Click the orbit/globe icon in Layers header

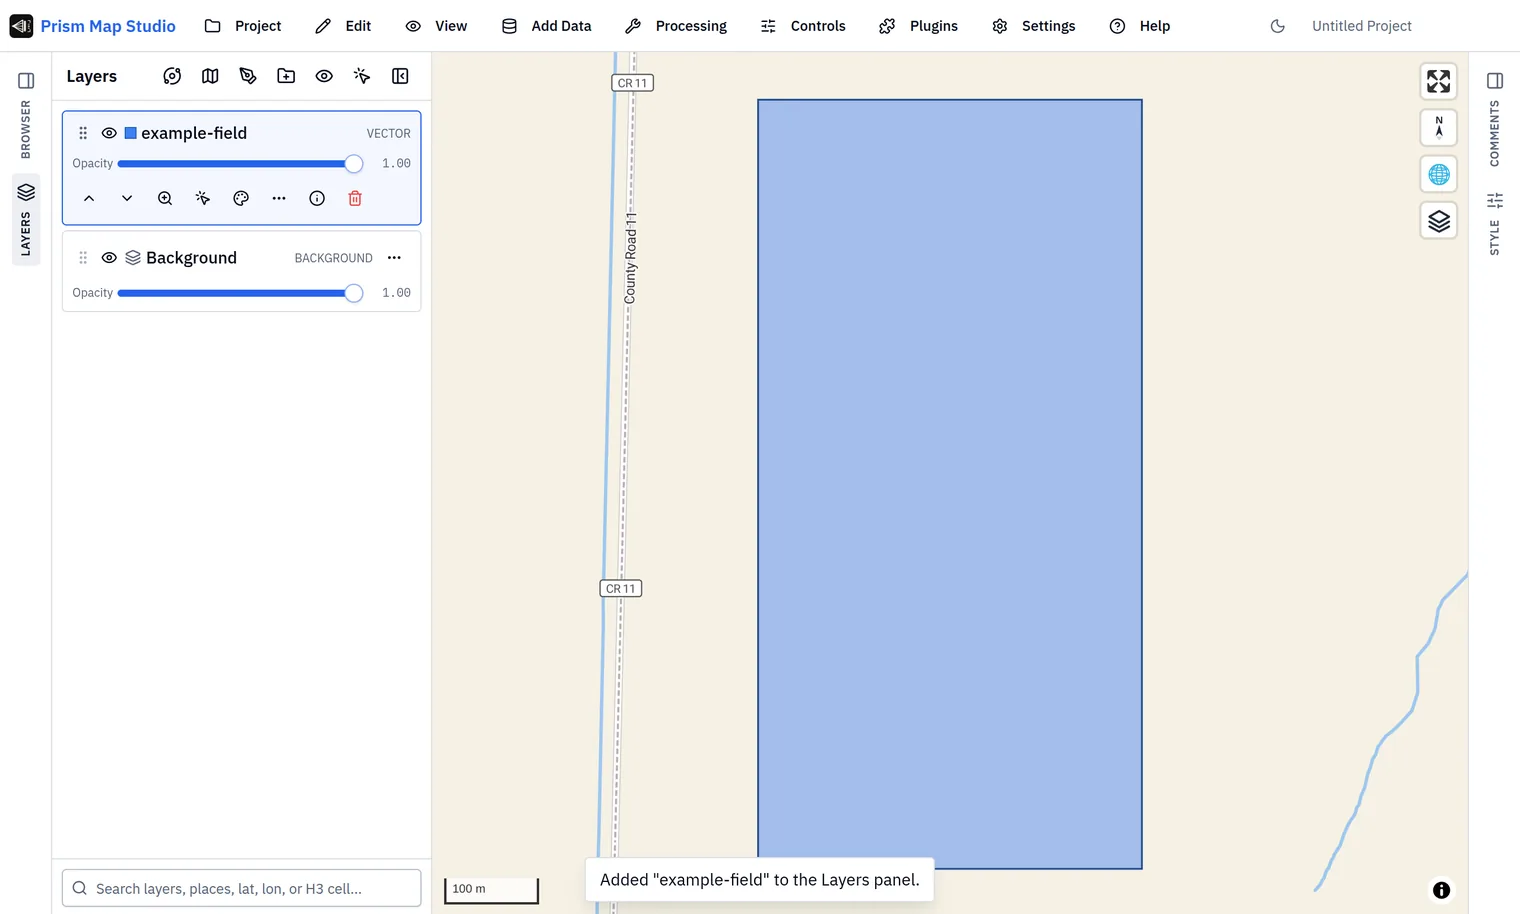point(172,76)
